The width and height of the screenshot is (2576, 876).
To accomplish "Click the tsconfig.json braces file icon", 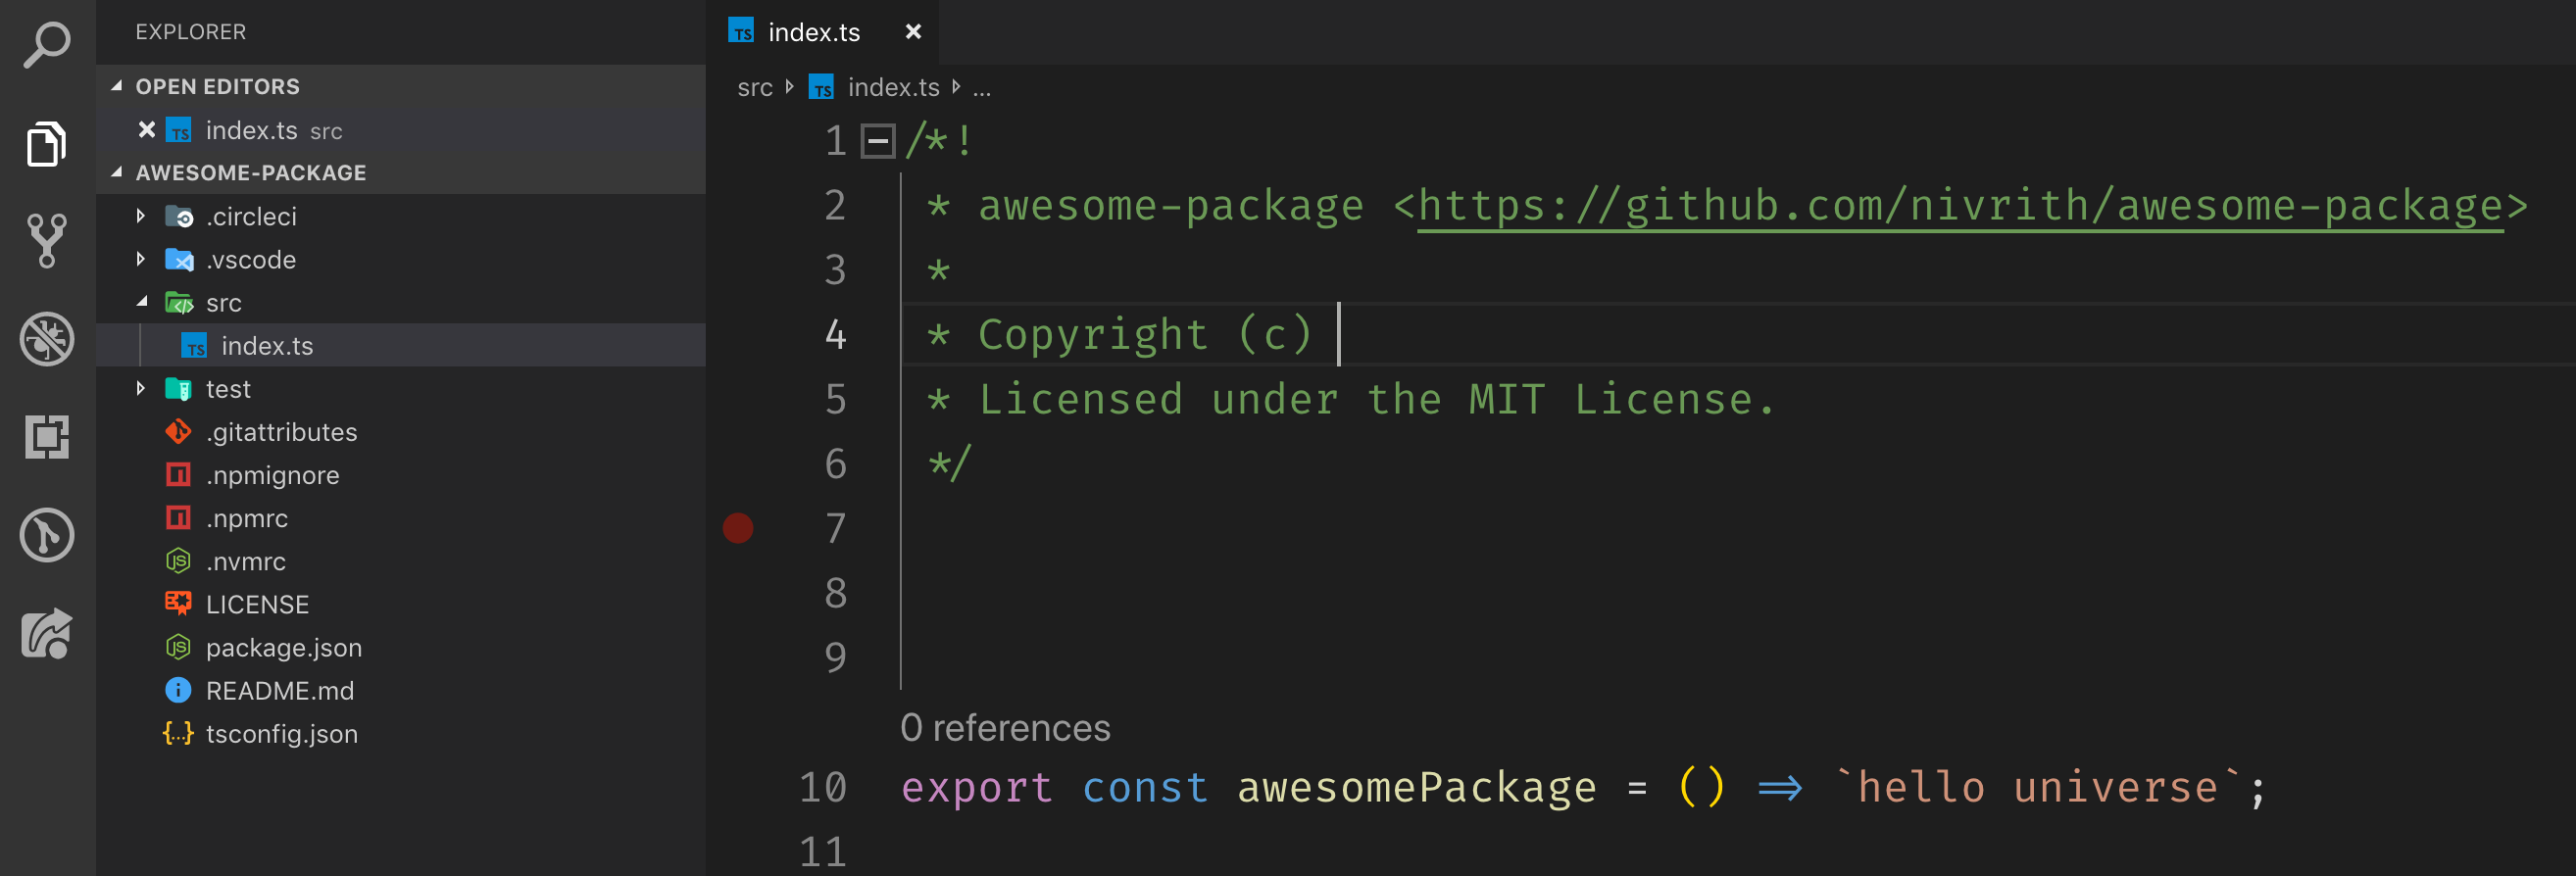I will point(178,732).
